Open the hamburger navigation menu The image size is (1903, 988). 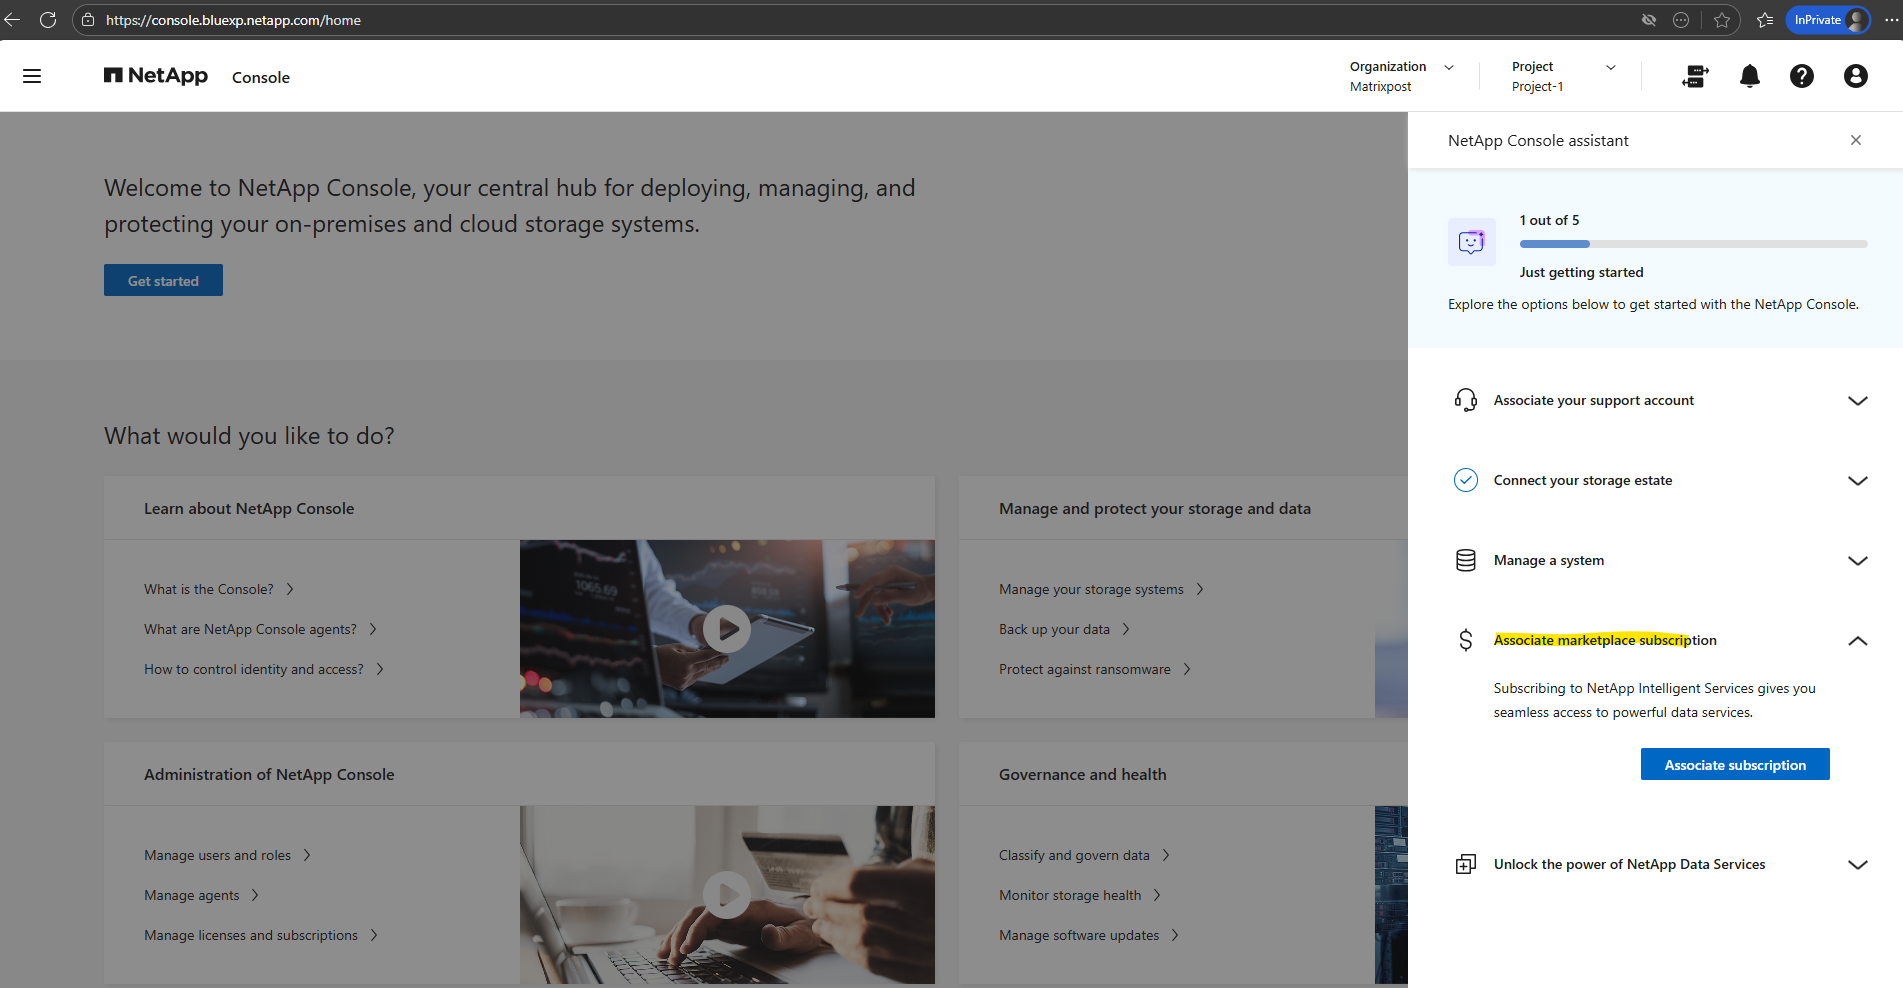(x=32, y=76)
